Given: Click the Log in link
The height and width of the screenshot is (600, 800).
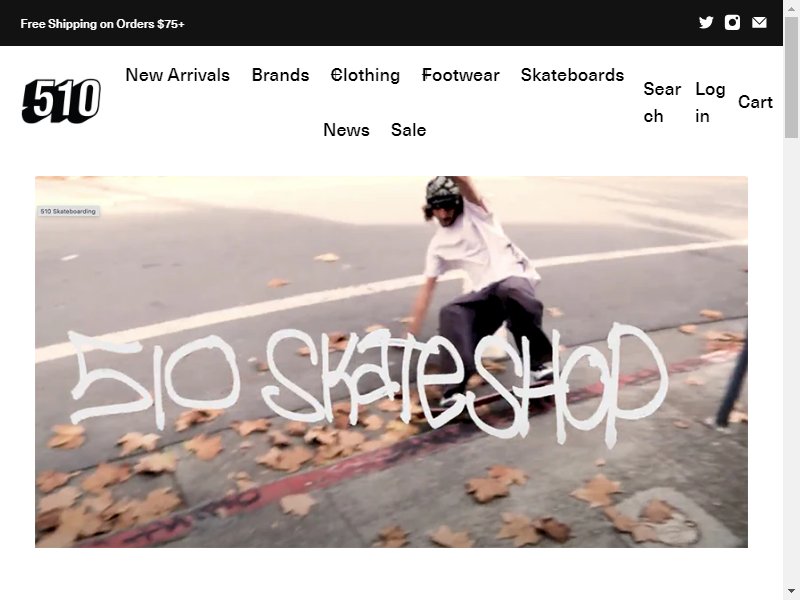Looking at the screenshot, I should 710,103.
